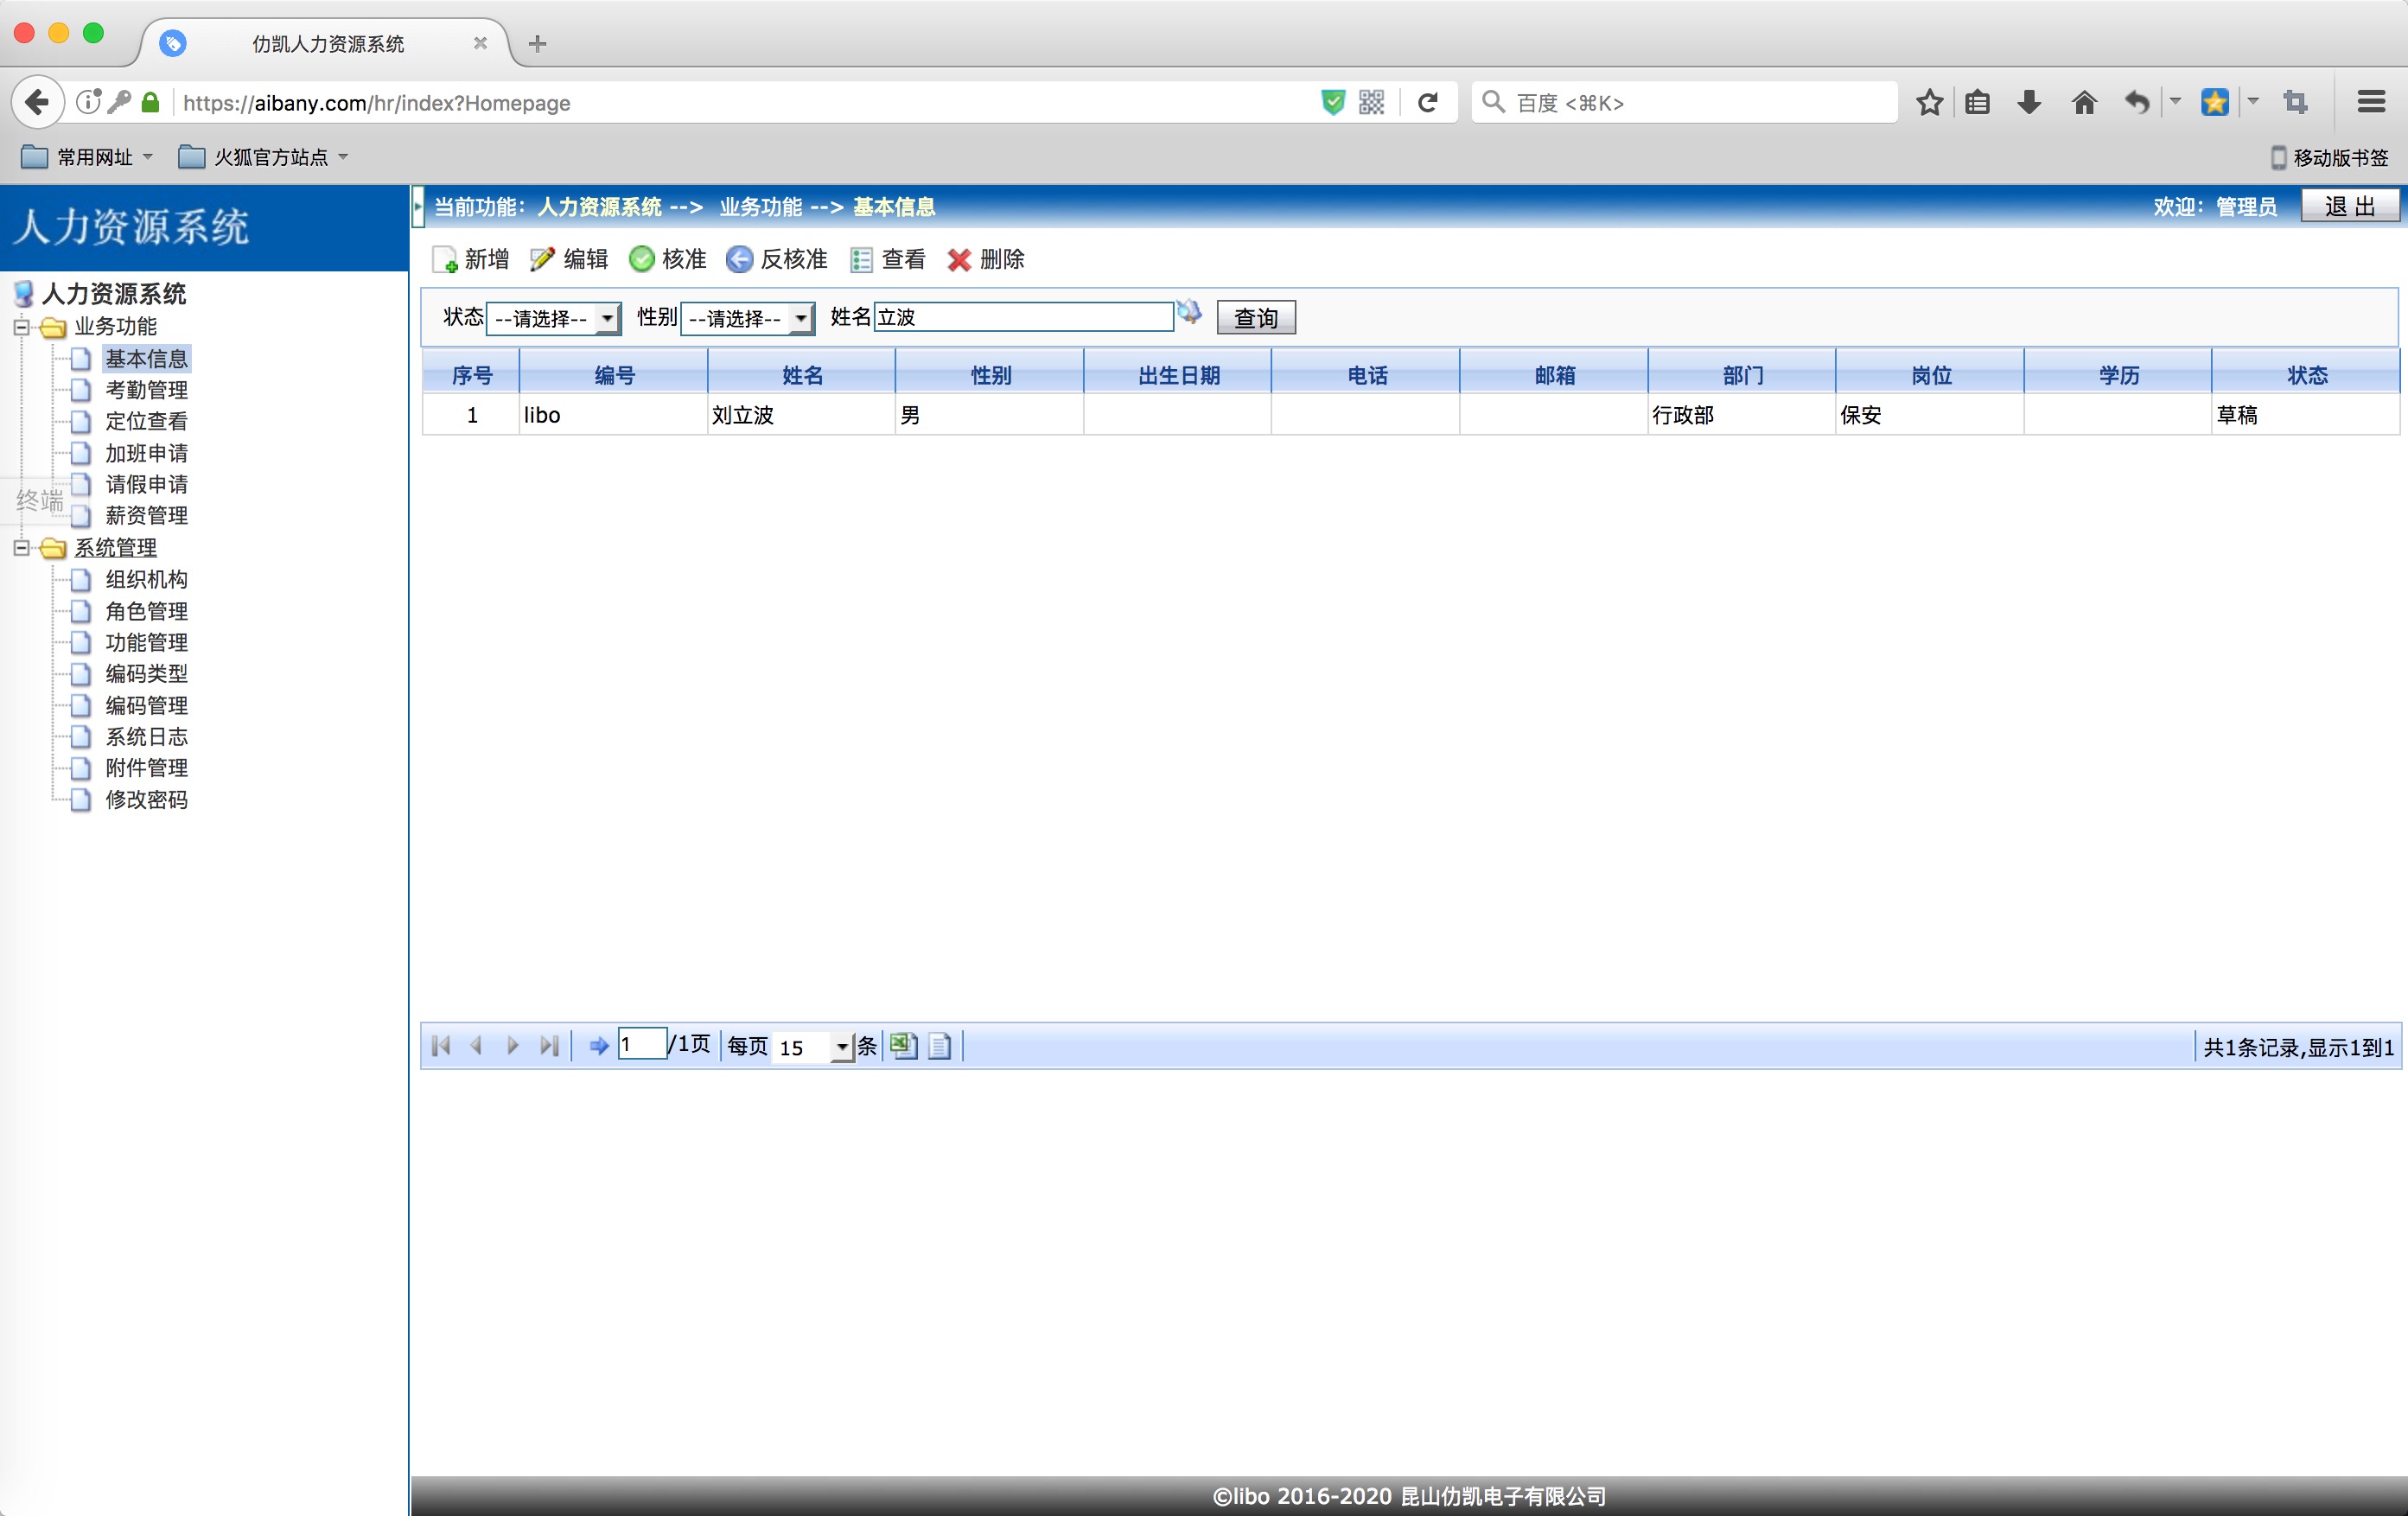Collapse the 业务功能 tree folder

tap(21, 327)
